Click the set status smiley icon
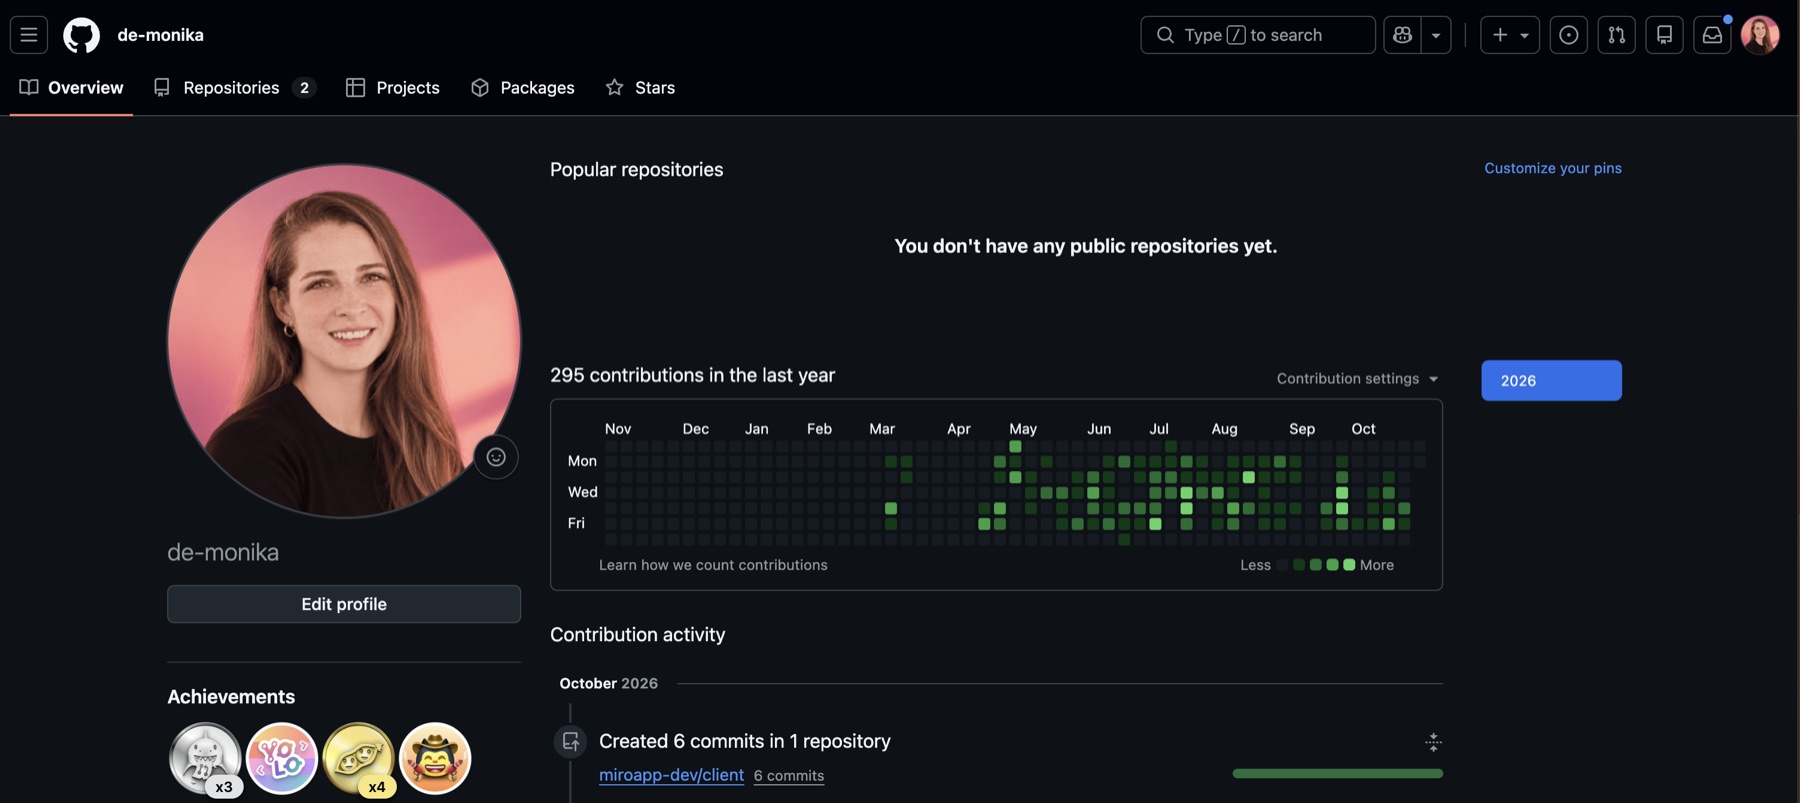Viewport: 1800px width, 803px height. [x=496, y=457]
